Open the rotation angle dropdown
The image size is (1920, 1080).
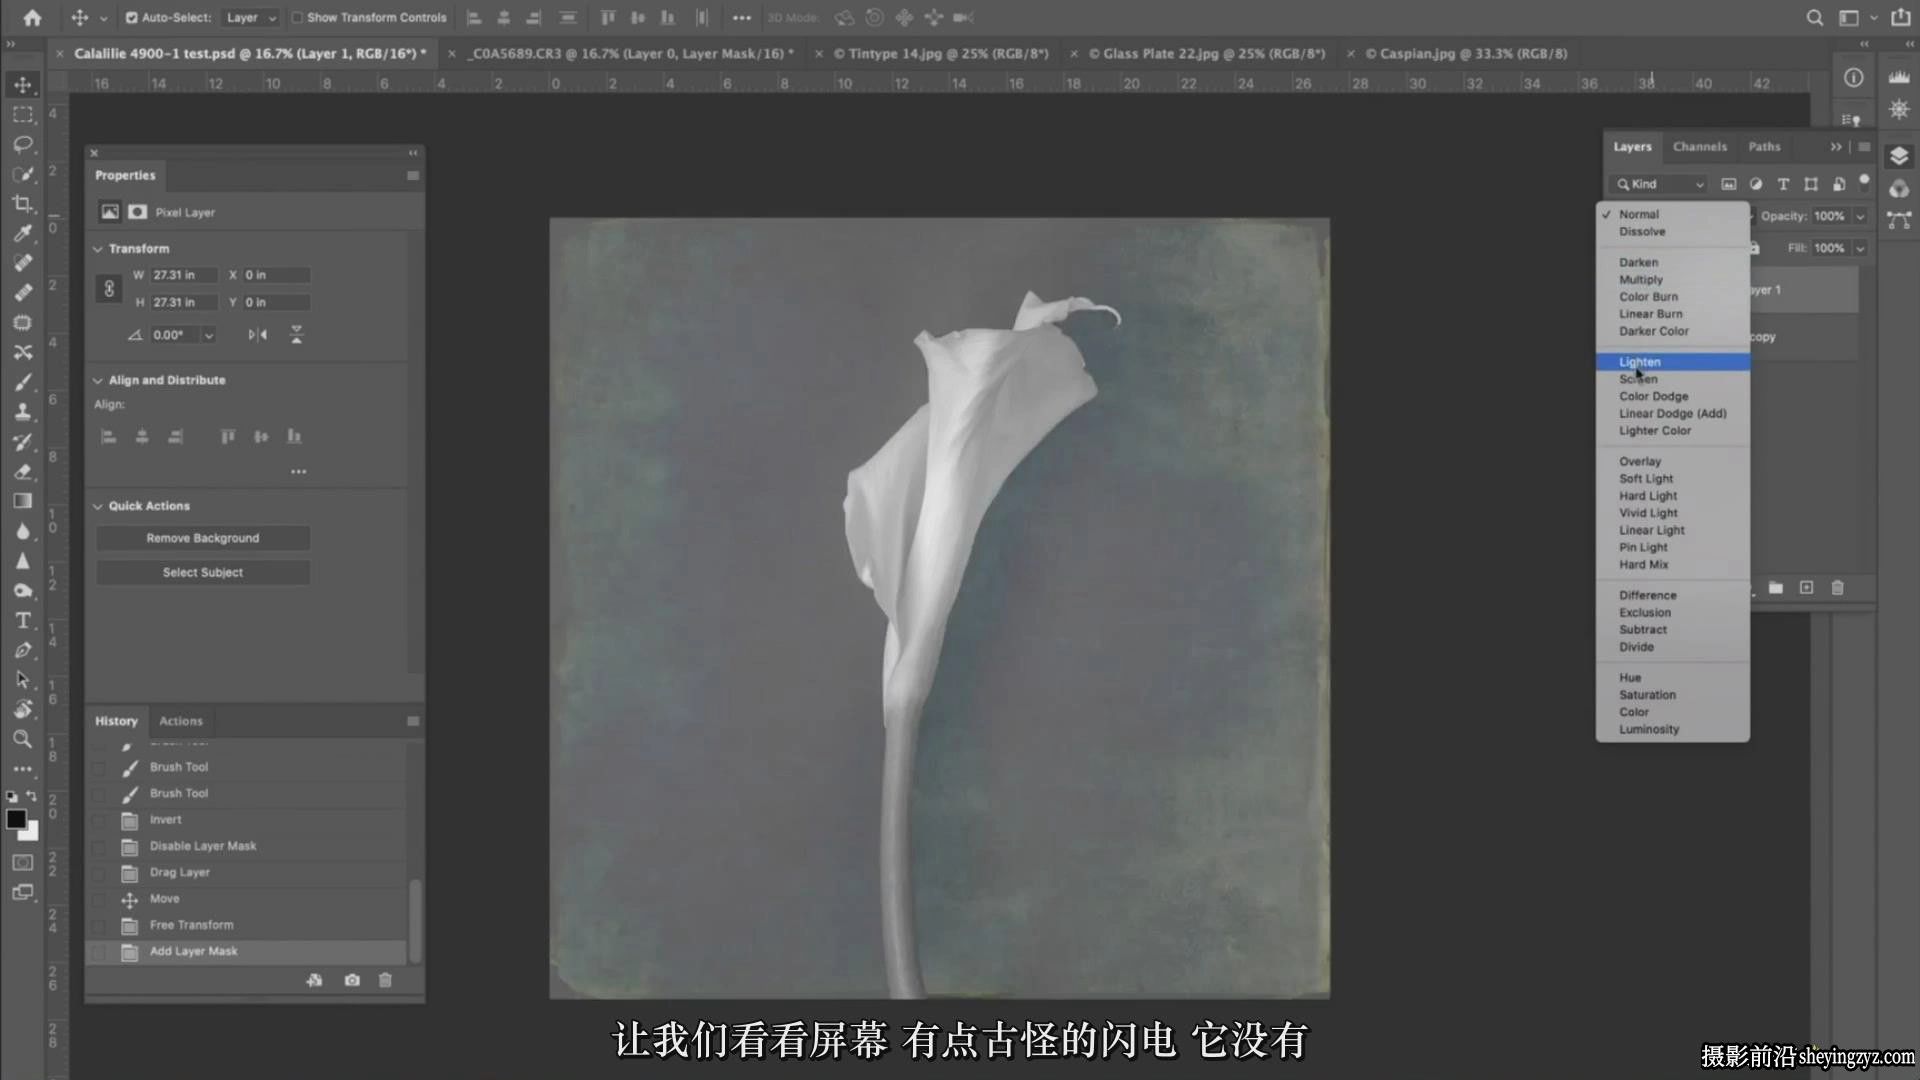(209, 336)
